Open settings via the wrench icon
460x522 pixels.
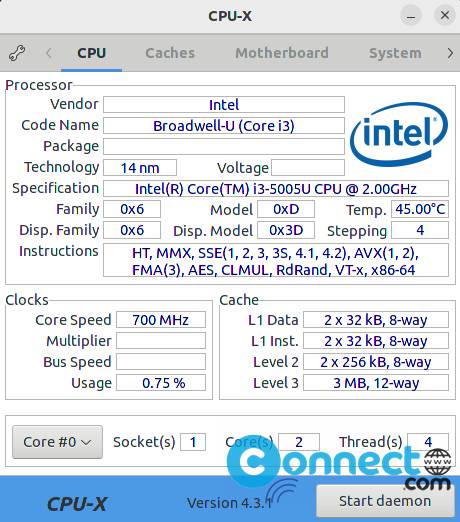(x=17, y=53)
